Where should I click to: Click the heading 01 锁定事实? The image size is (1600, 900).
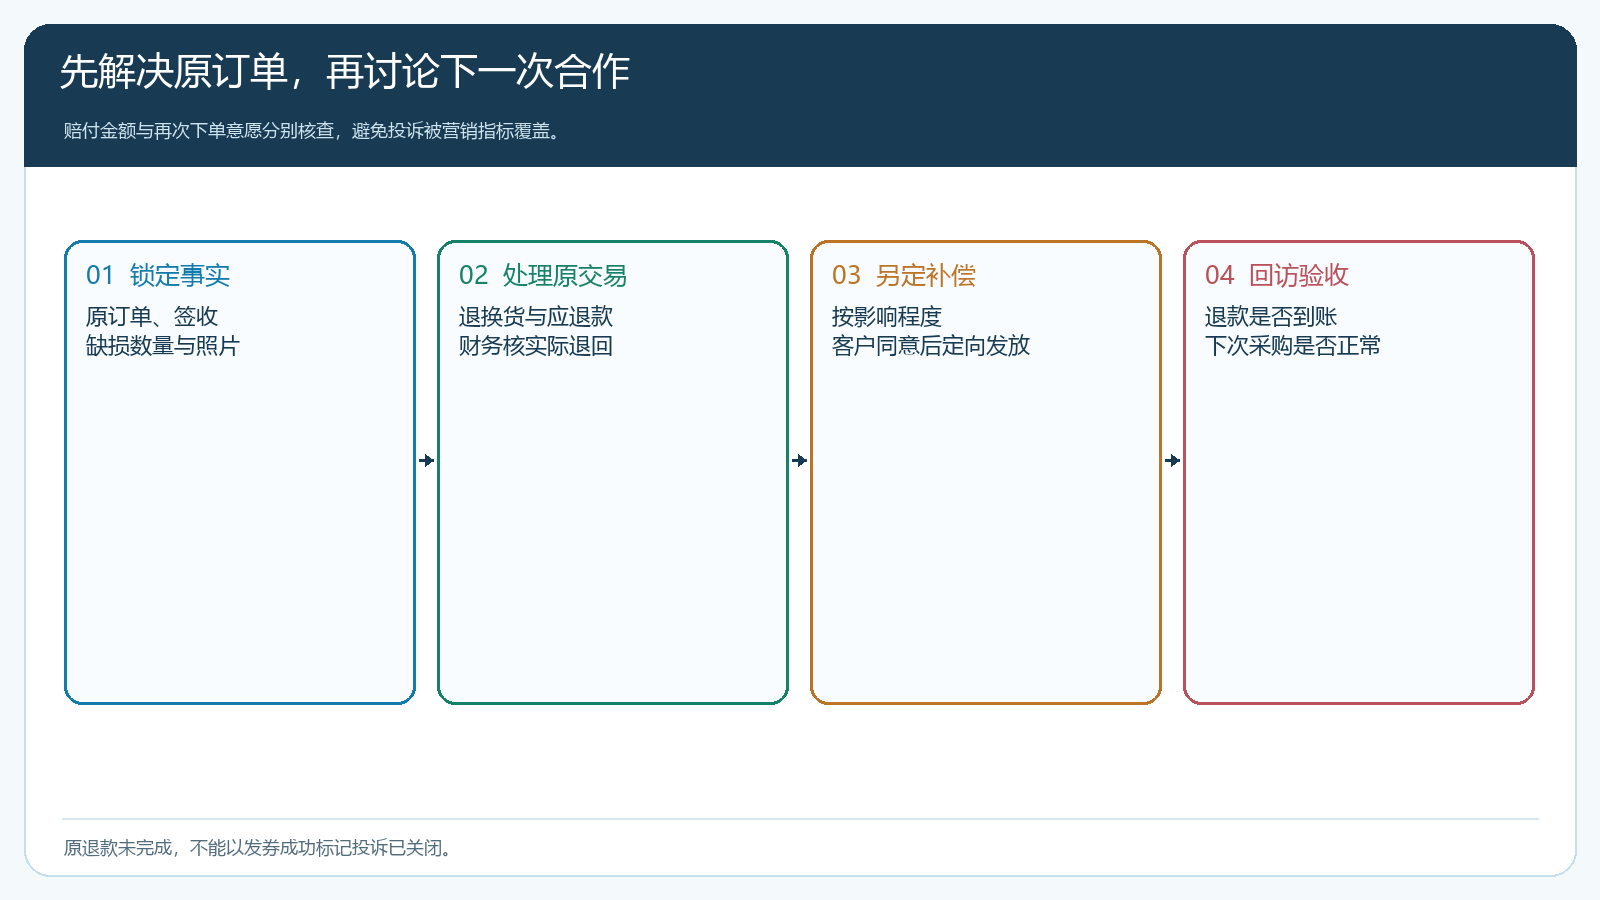pos(158,275)
